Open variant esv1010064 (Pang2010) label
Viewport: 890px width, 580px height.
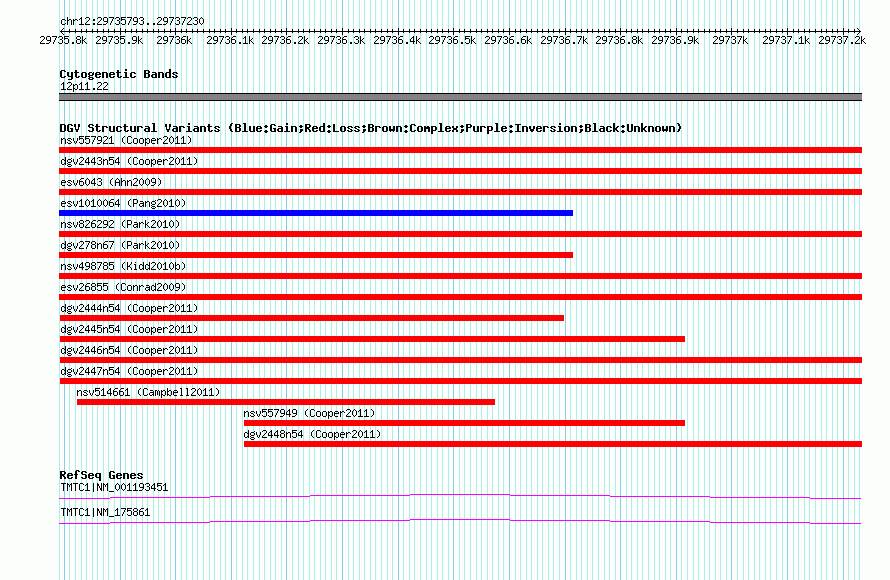click(x=123, y=203)
